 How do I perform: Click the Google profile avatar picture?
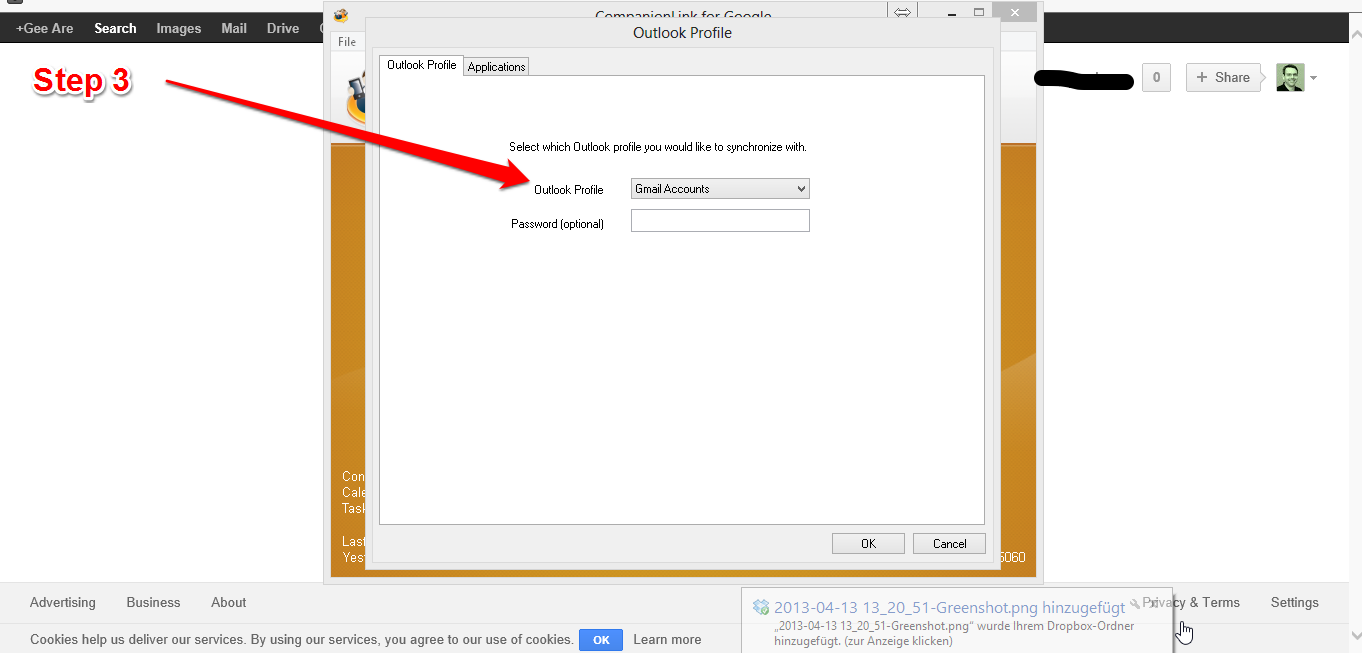point(1290,77)
